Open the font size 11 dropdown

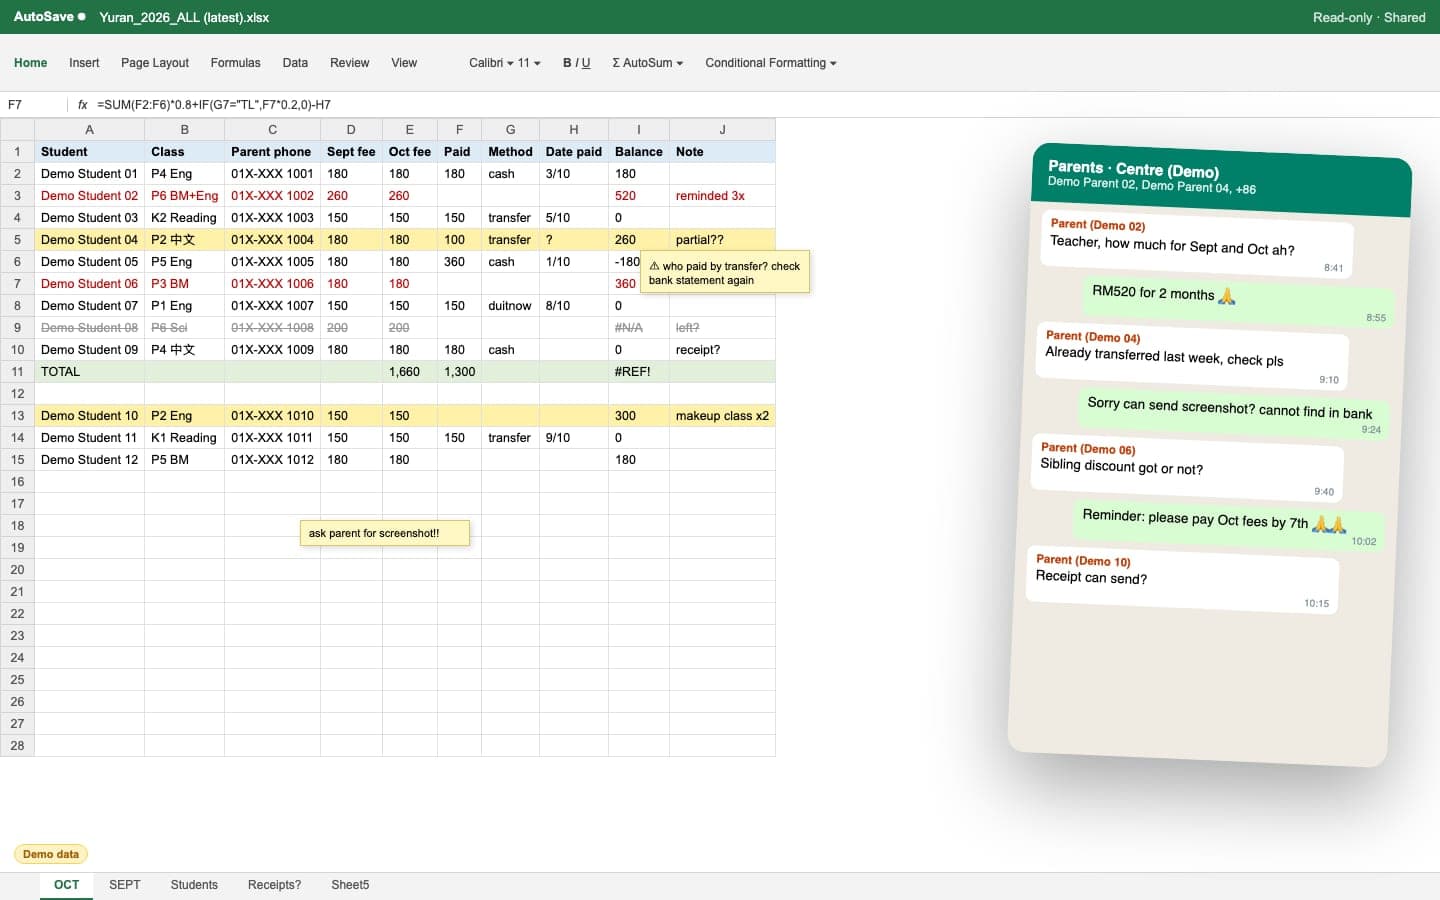[529, 63]
